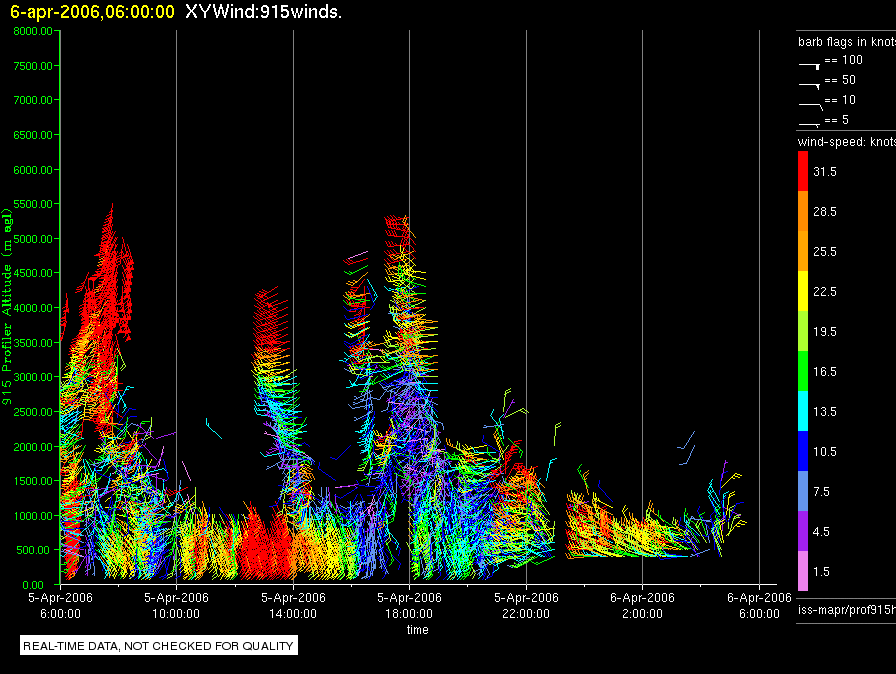This screenshot has width=896, height=674.
Task: Pick the pink 1.5 knots color swatch
Action: pos(802,571)
